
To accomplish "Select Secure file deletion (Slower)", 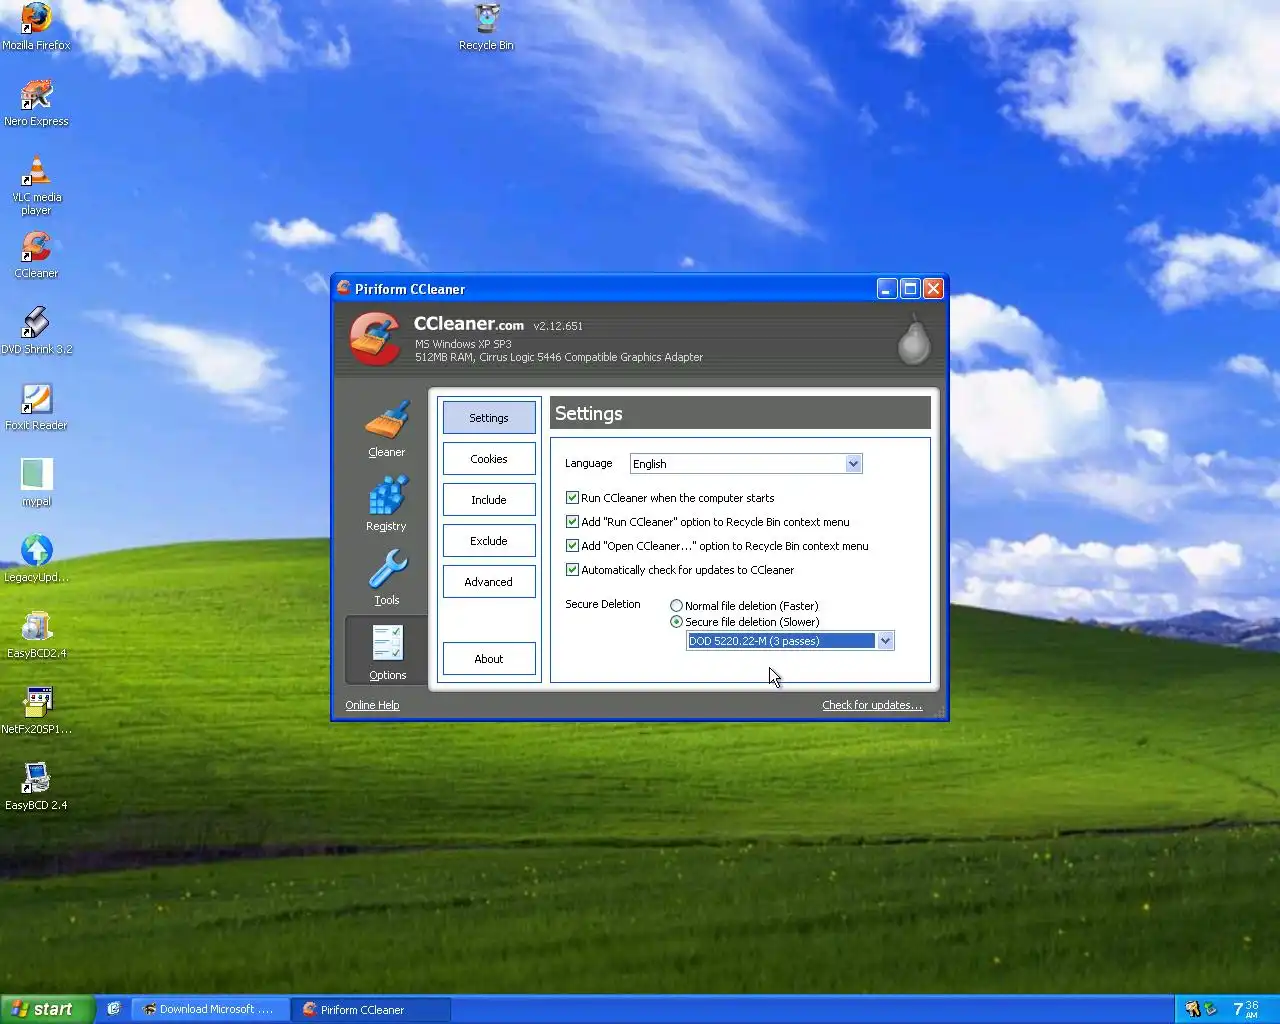I will pos(744,622).
